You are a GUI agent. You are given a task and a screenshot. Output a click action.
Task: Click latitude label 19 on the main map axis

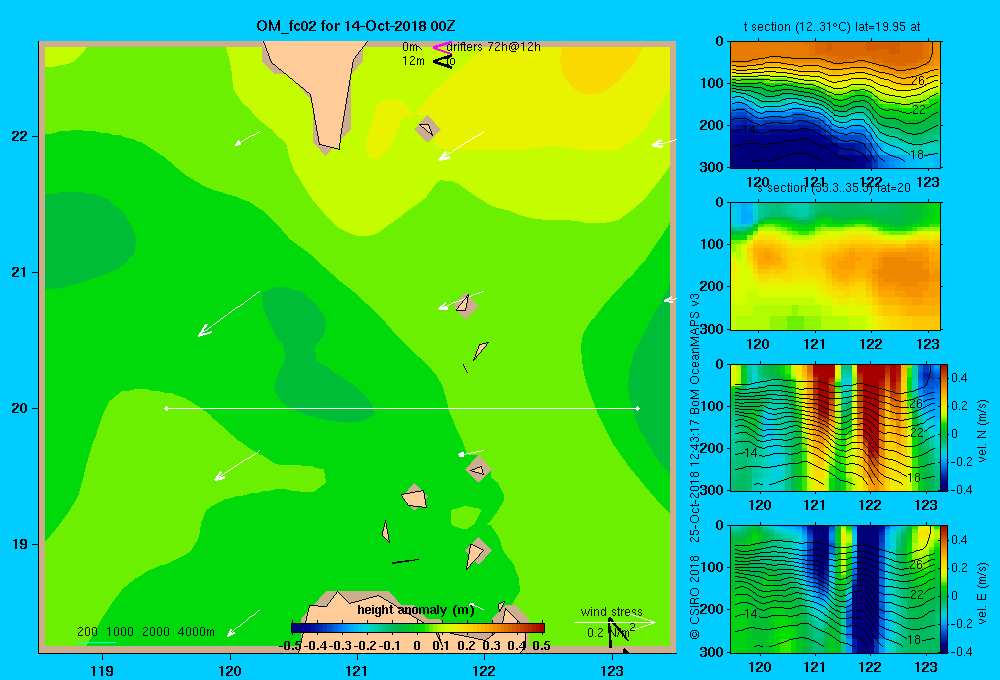coord(20,544)
